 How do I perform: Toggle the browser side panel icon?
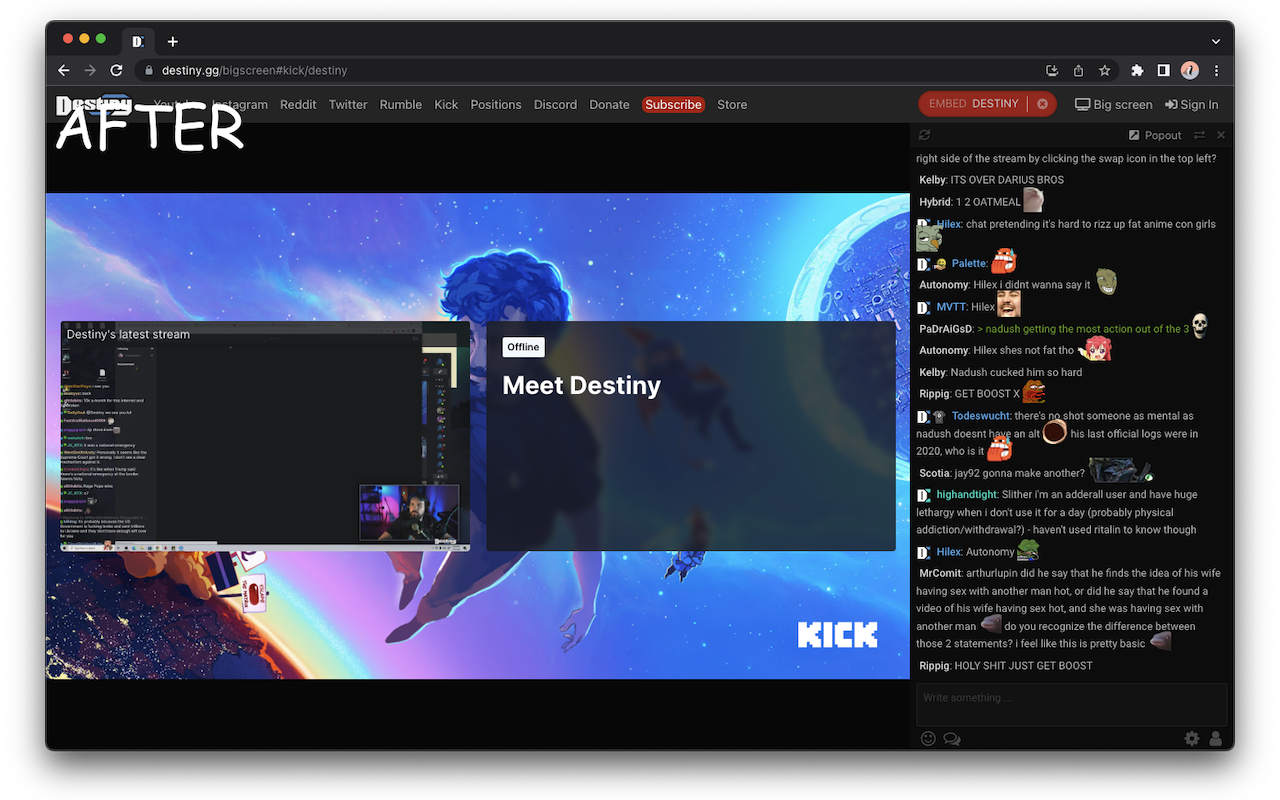pyautogui.click(x=1163, y=70)
